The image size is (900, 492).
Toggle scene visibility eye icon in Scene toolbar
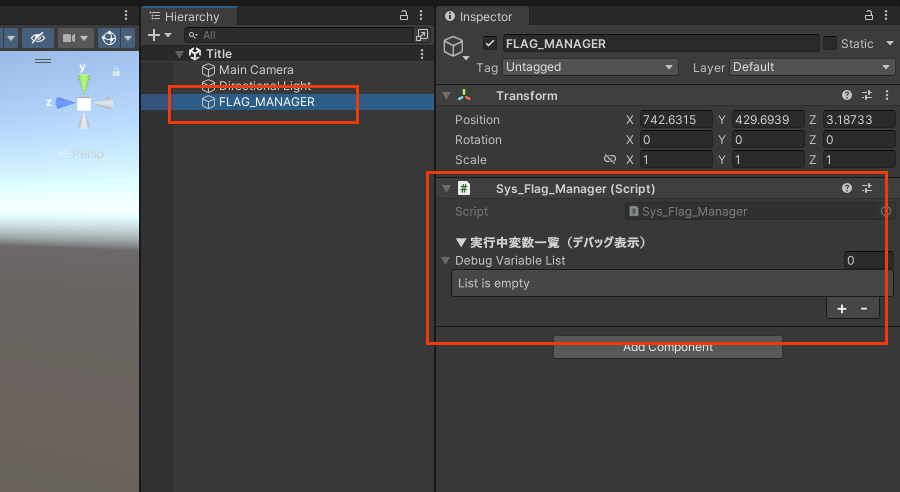[38, 38]
